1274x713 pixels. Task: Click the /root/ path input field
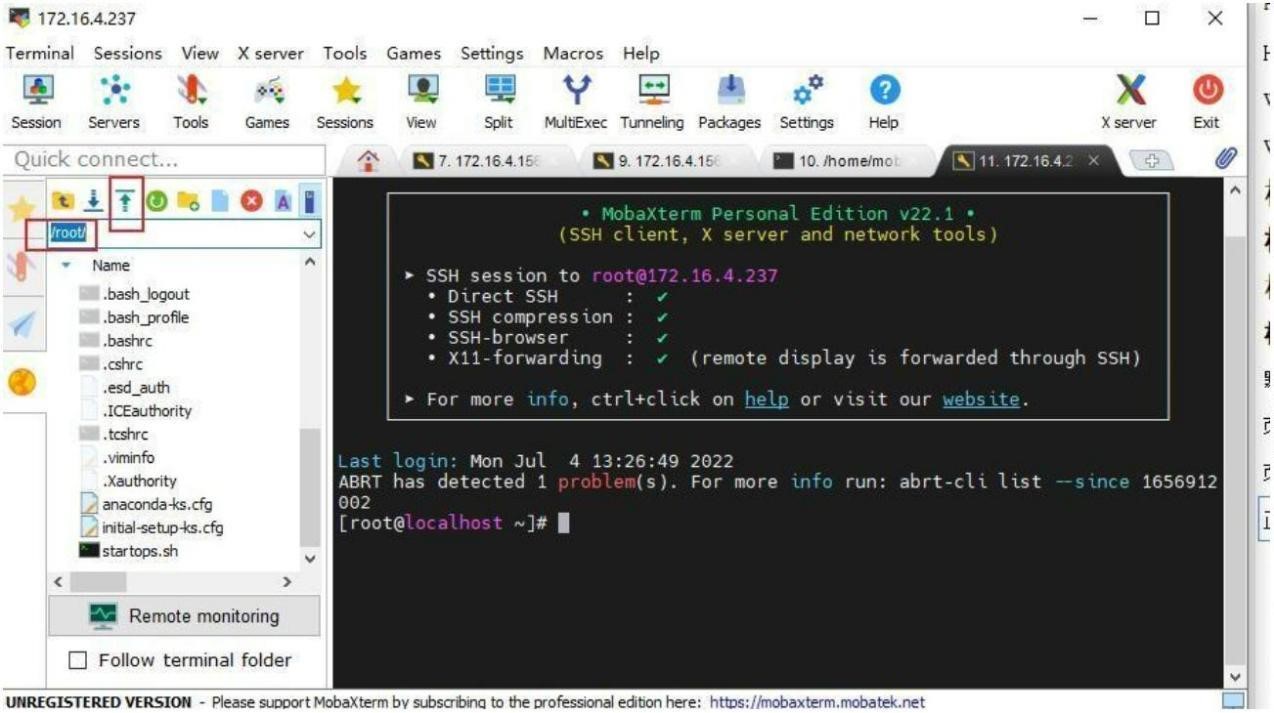click(173, 234)
